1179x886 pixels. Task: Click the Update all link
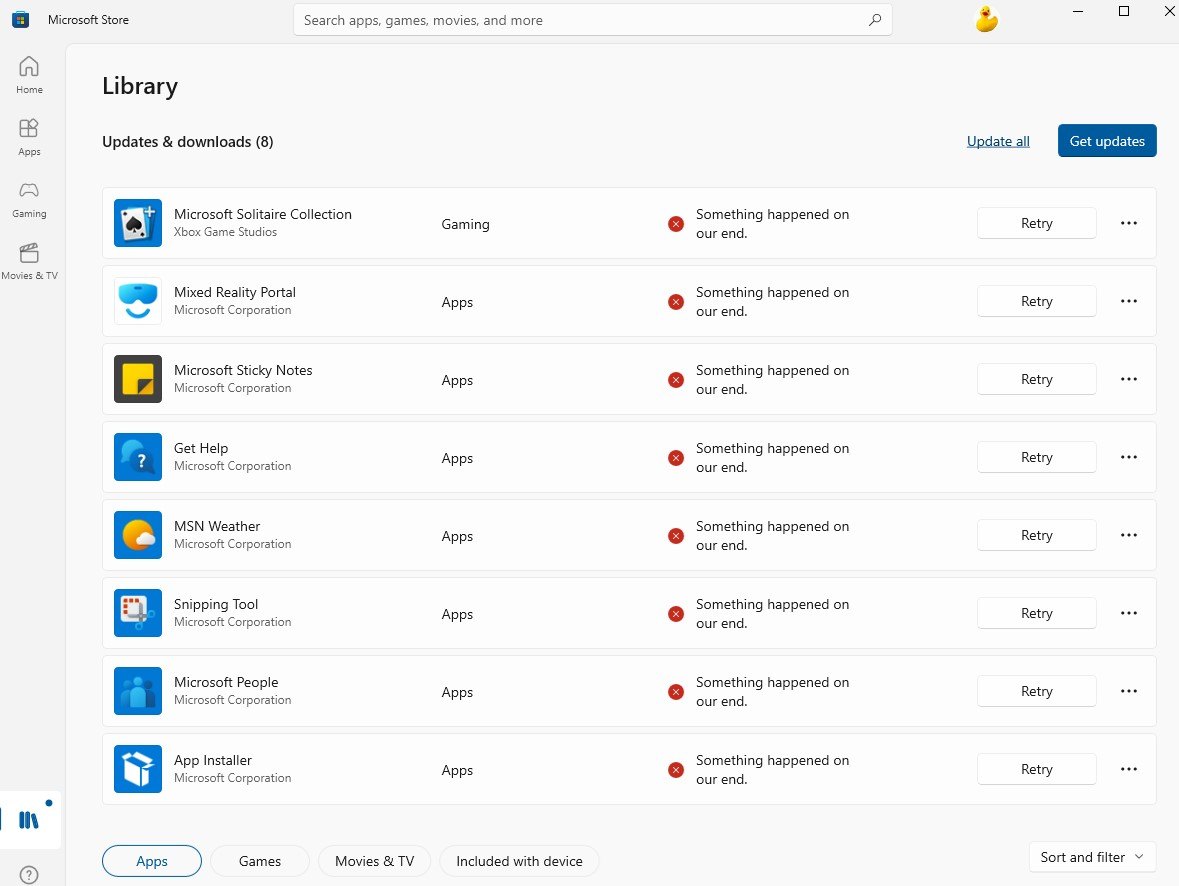point(998,141)
